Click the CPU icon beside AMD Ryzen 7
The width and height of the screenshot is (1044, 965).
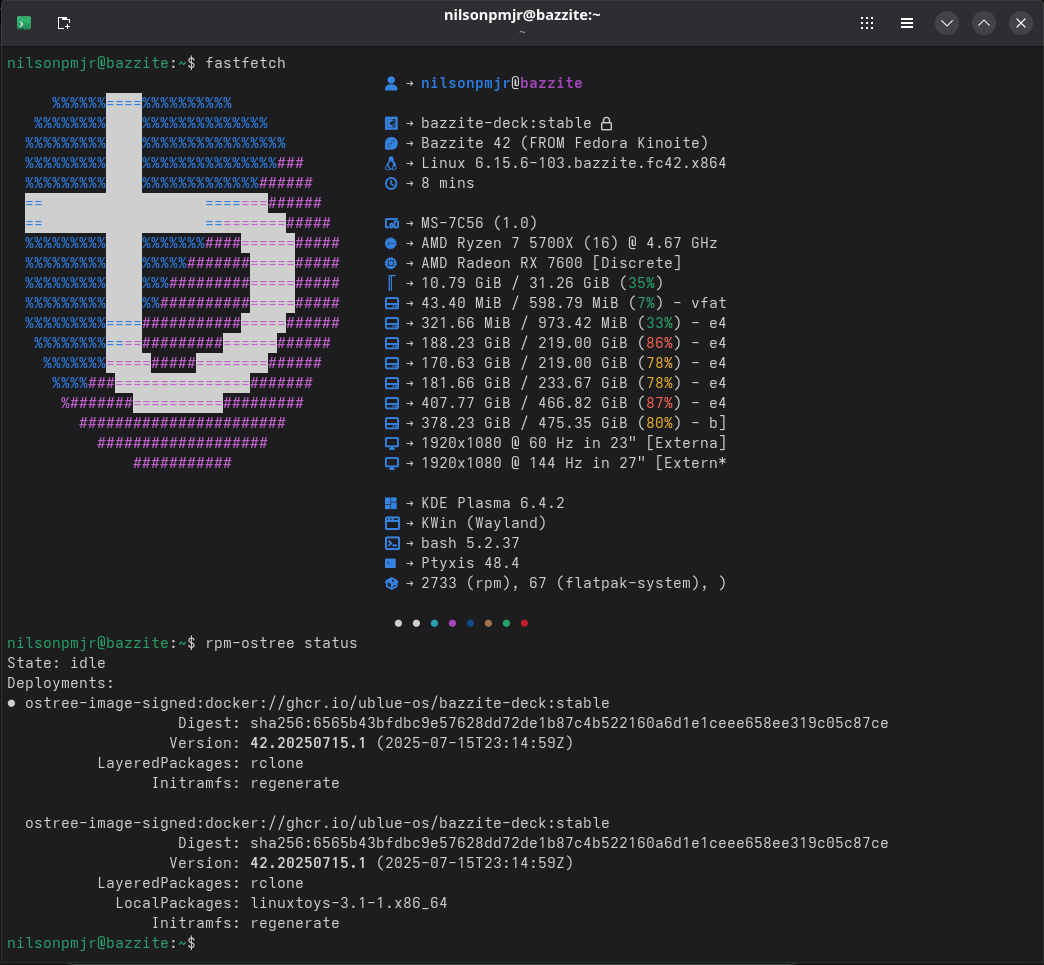(392, 243)
